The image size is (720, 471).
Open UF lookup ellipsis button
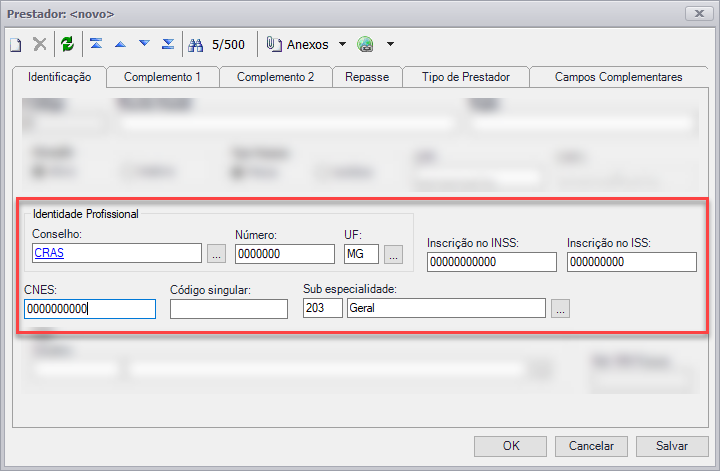(394, 254)
